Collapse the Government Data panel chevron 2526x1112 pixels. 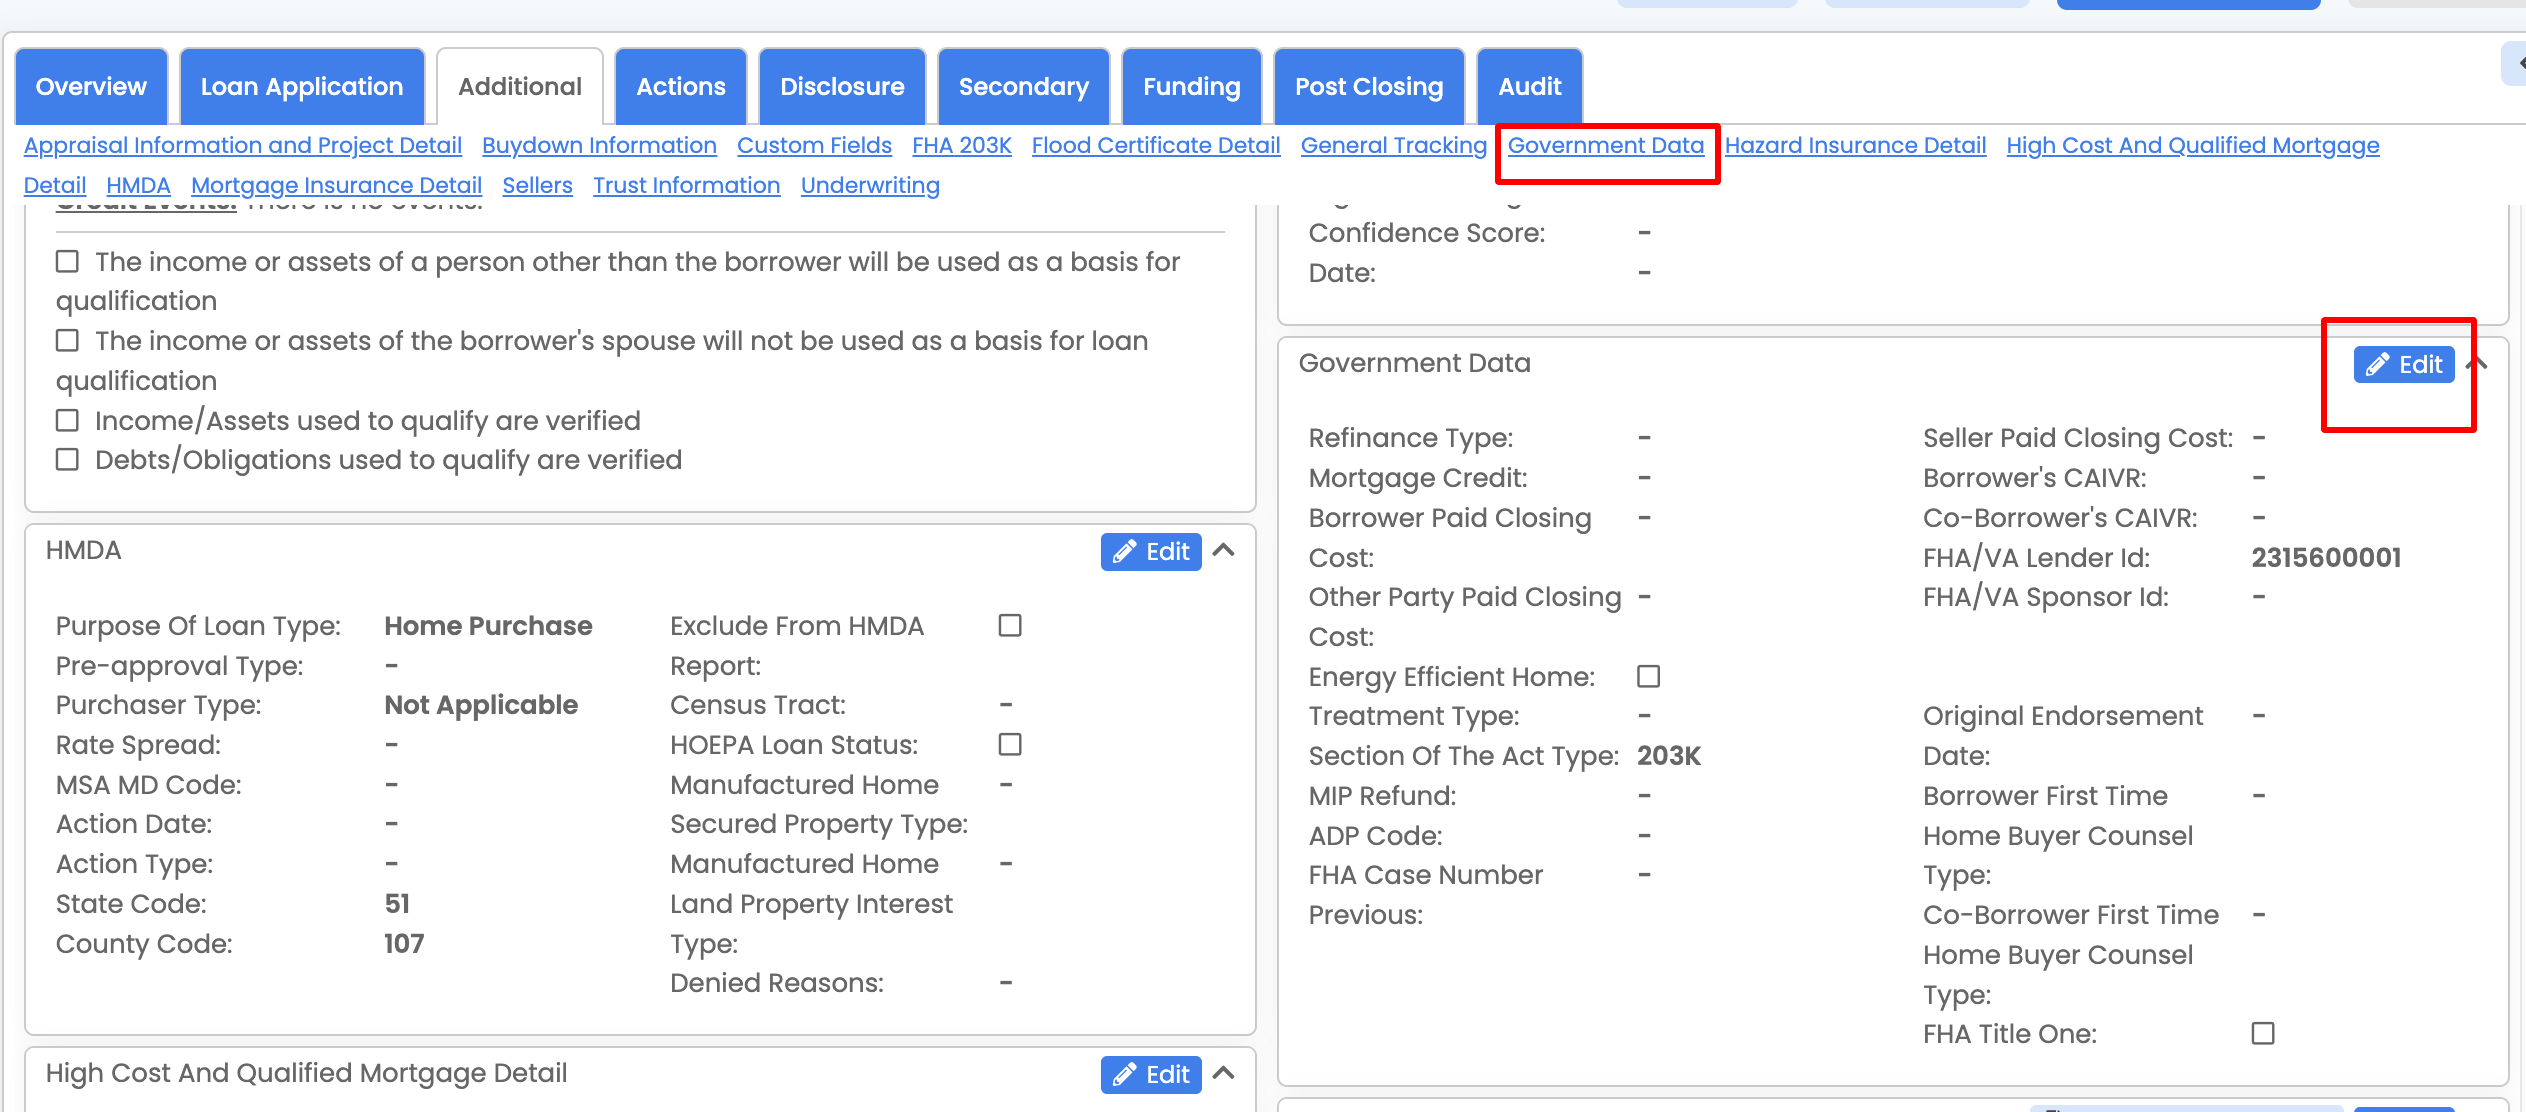2479,364
